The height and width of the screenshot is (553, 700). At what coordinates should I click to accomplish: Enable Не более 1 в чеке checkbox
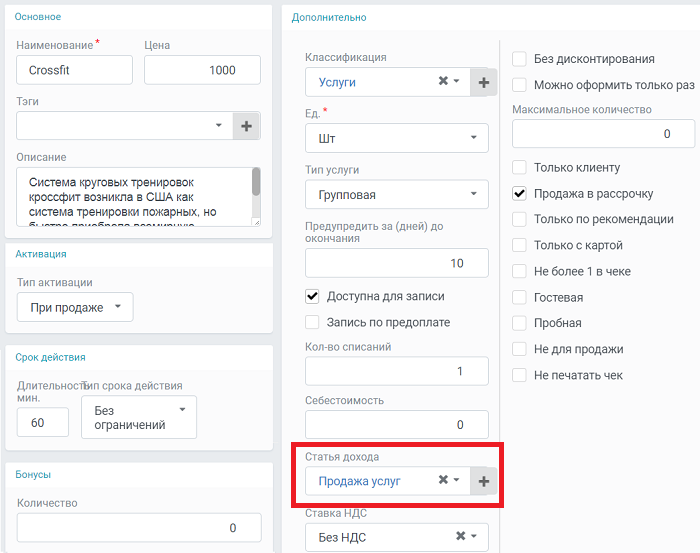coord(519,271)
